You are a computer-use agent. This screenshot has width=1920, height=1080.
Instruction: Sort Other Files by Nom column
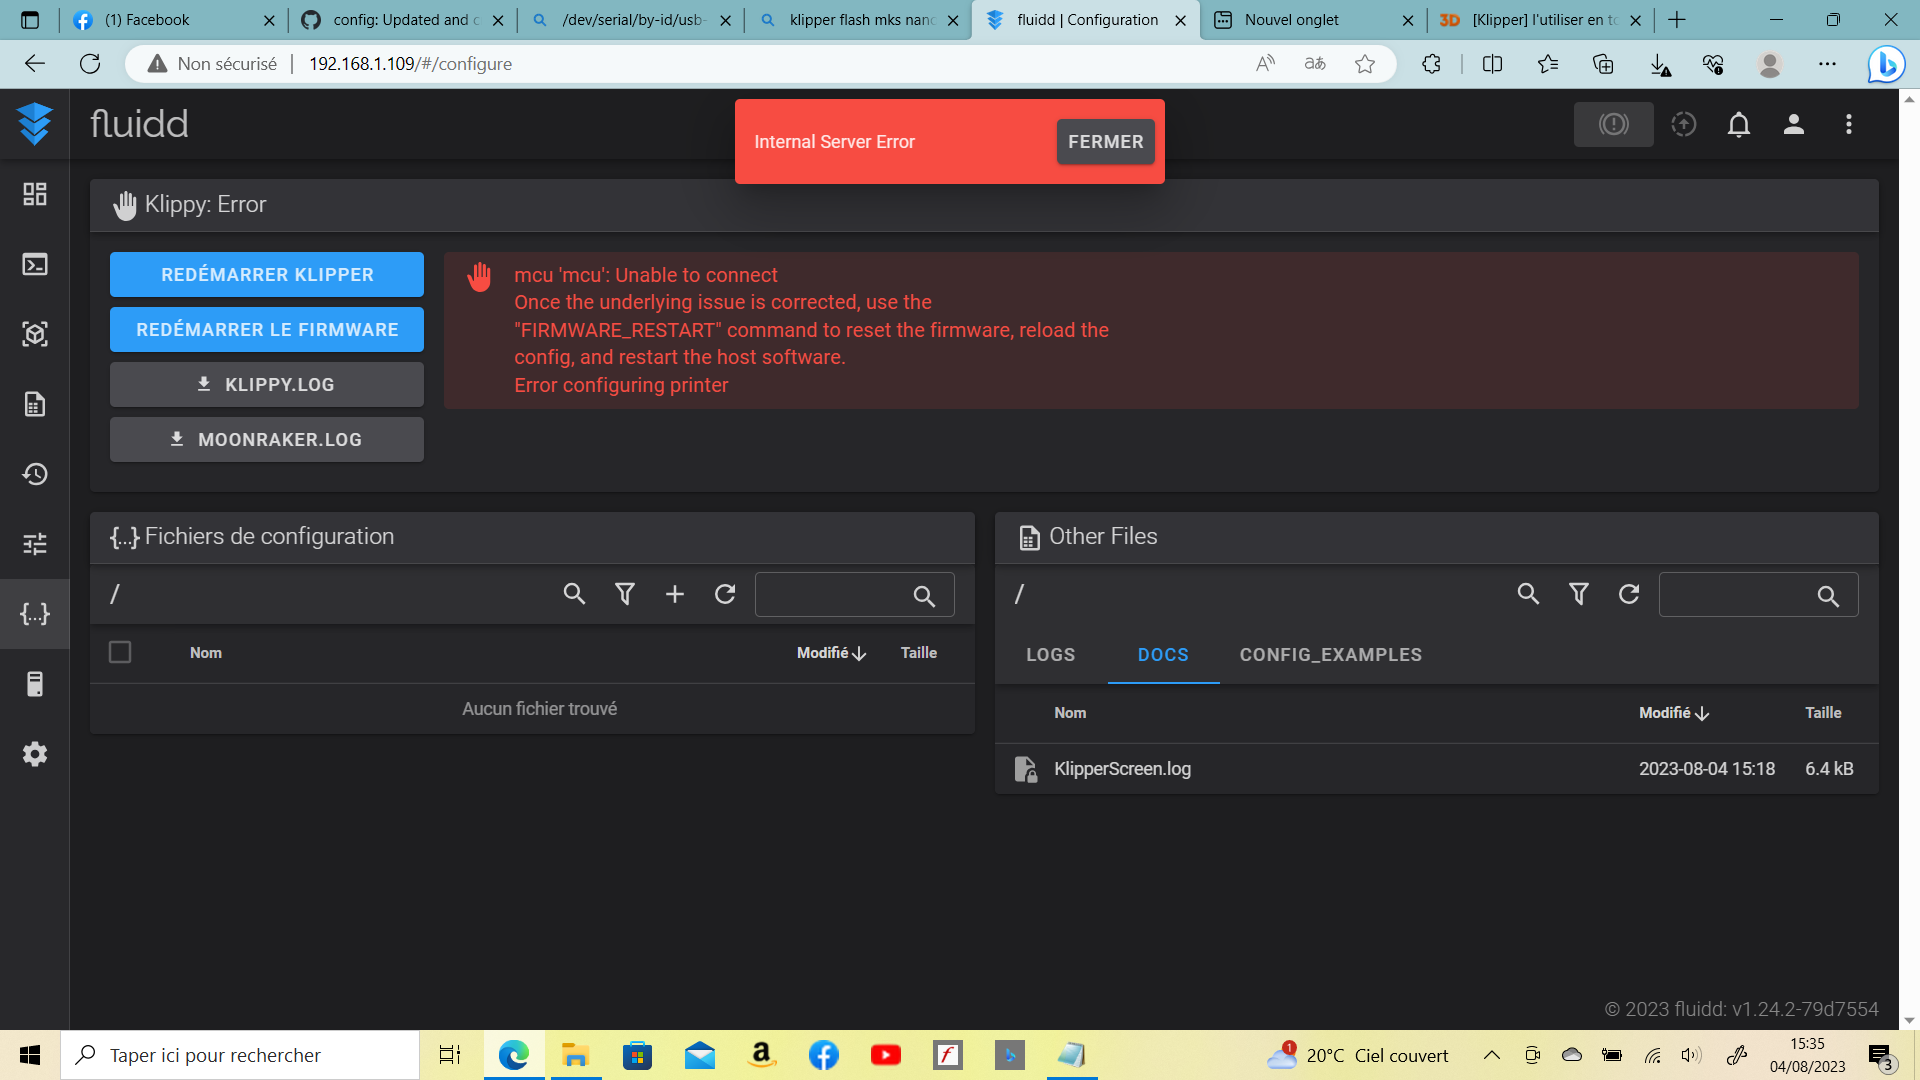point(1070,713)
